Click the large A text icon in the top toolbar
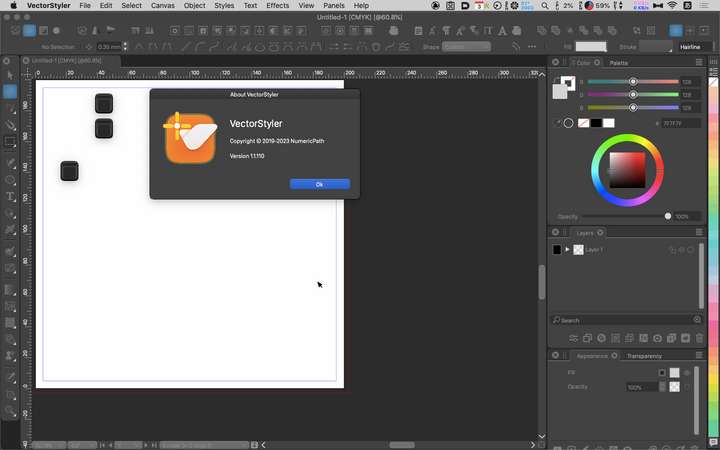The image size is (720, 450). pyautogui.click(x=502, y=31)
